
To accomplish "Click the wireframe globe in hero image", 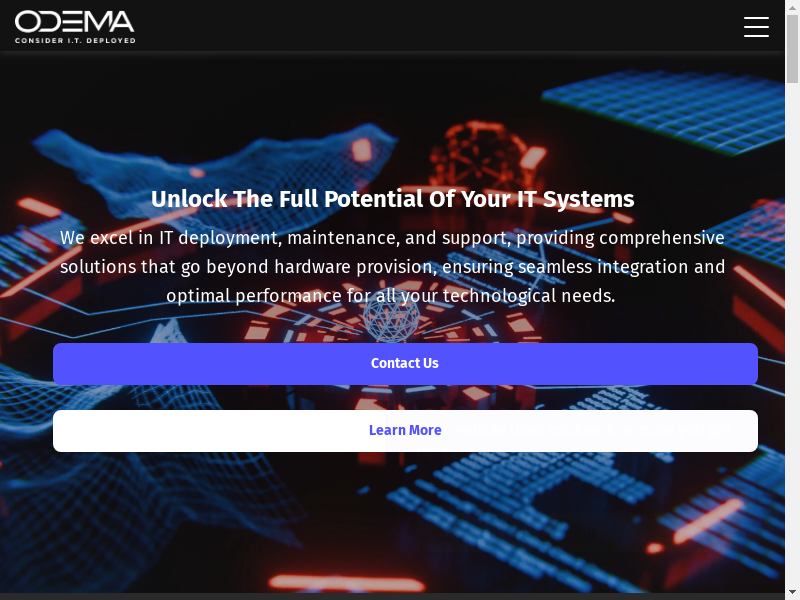I will pyautogui.click(x=391, y=319).
